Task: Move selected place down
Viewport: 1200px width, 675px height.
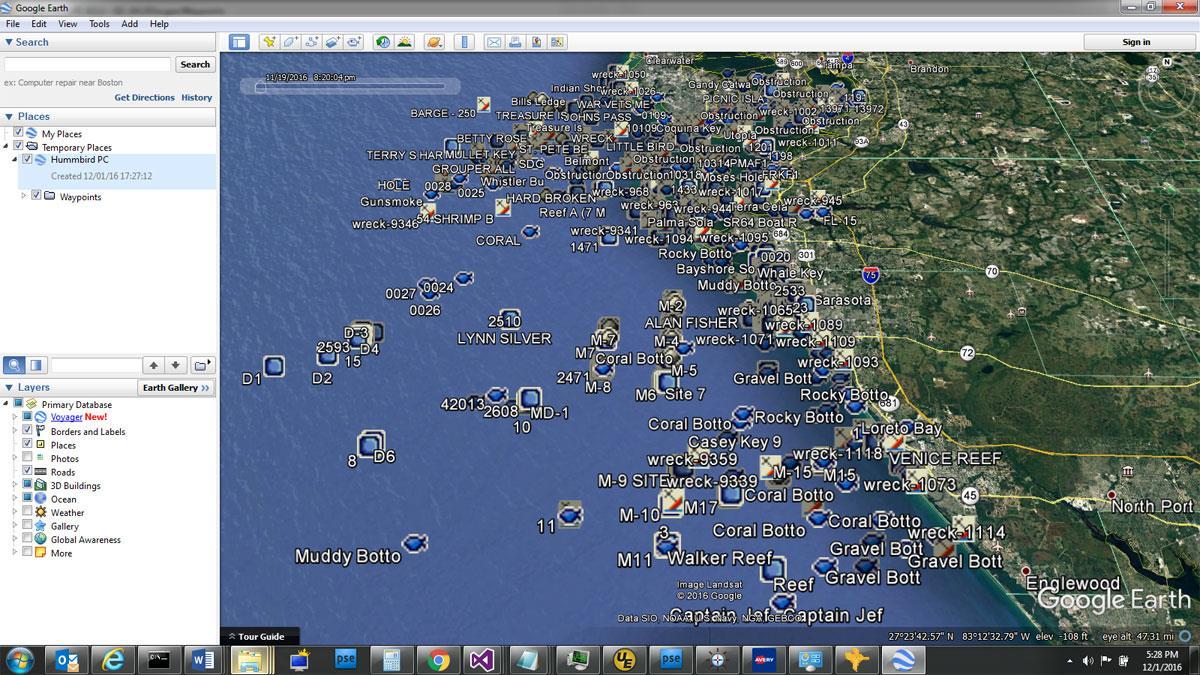Action: point(175,365)
